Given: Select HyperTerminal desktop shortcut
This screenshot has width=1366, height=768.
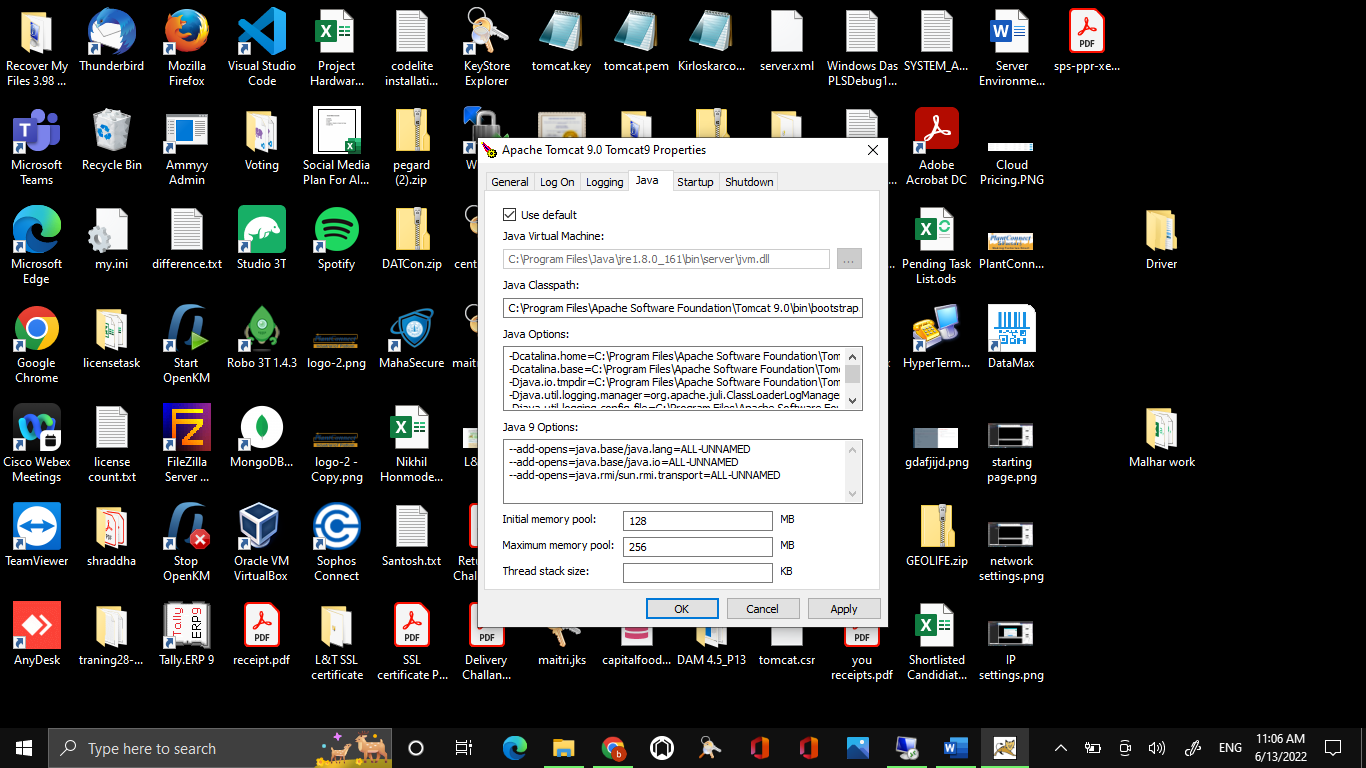Looking at the screenshot, I should (937, 338).
